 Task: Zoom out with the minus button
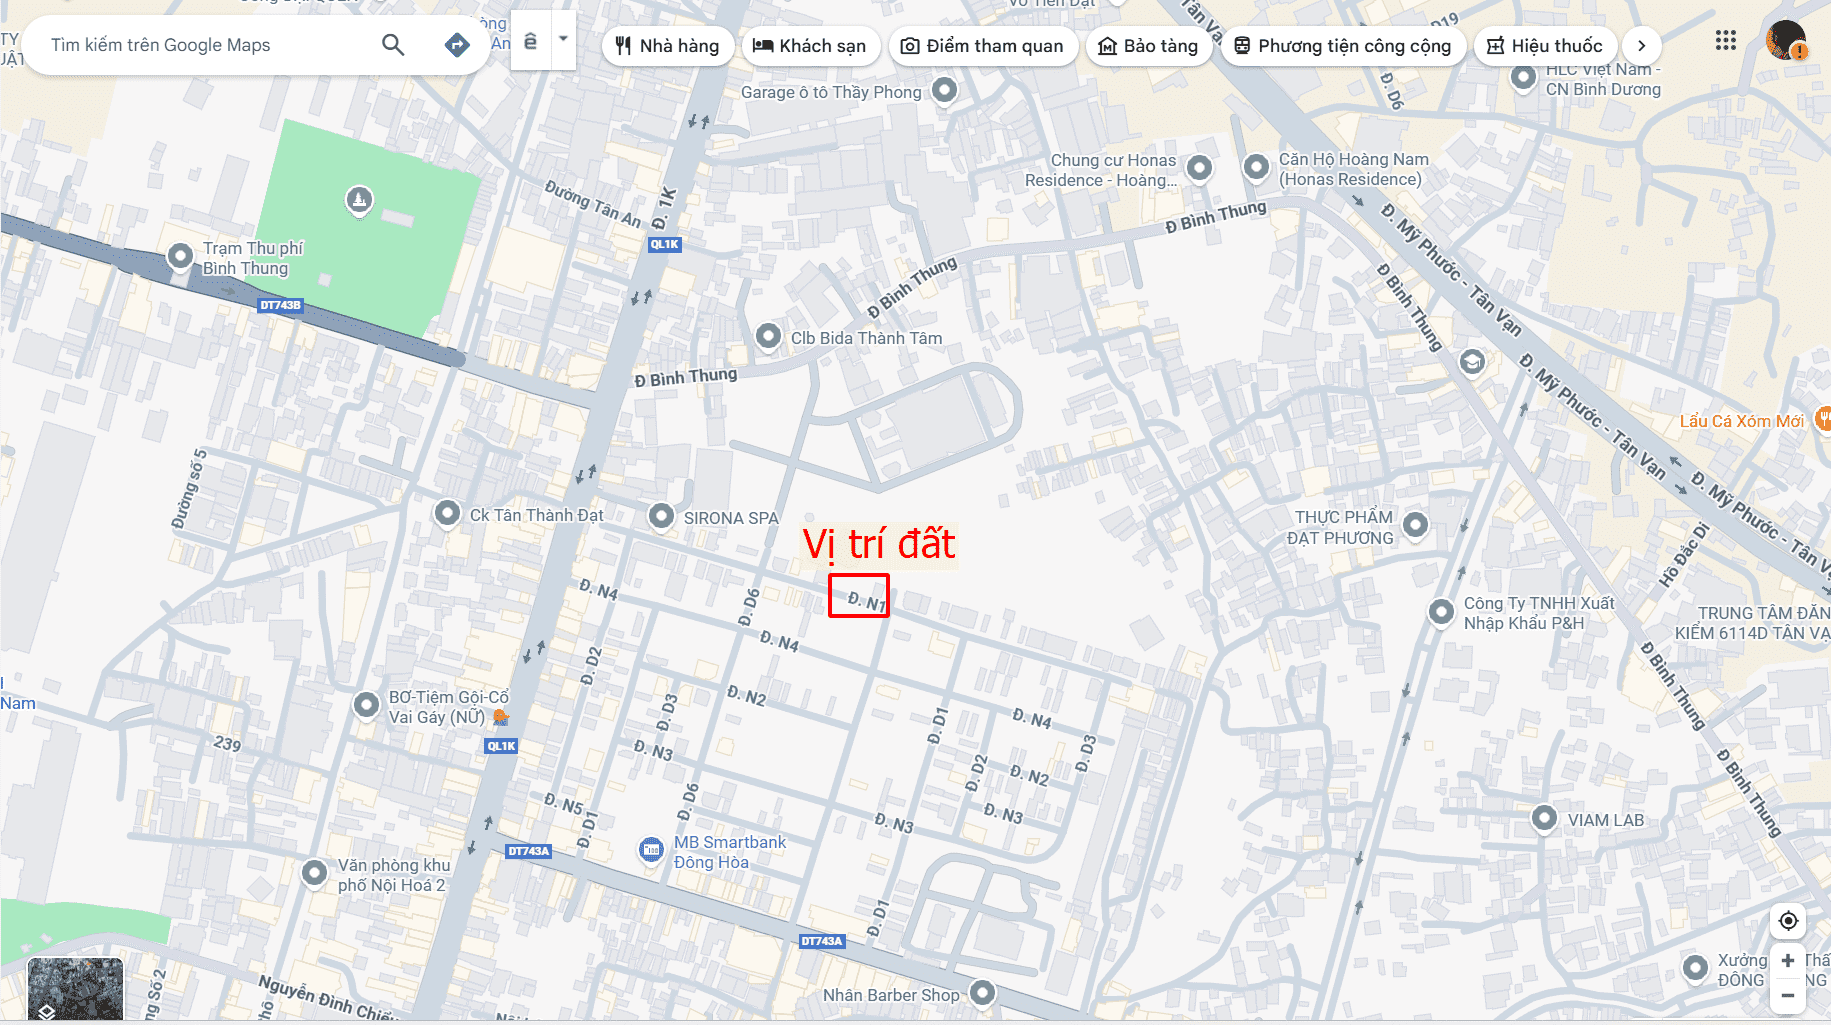[1788, 995]
